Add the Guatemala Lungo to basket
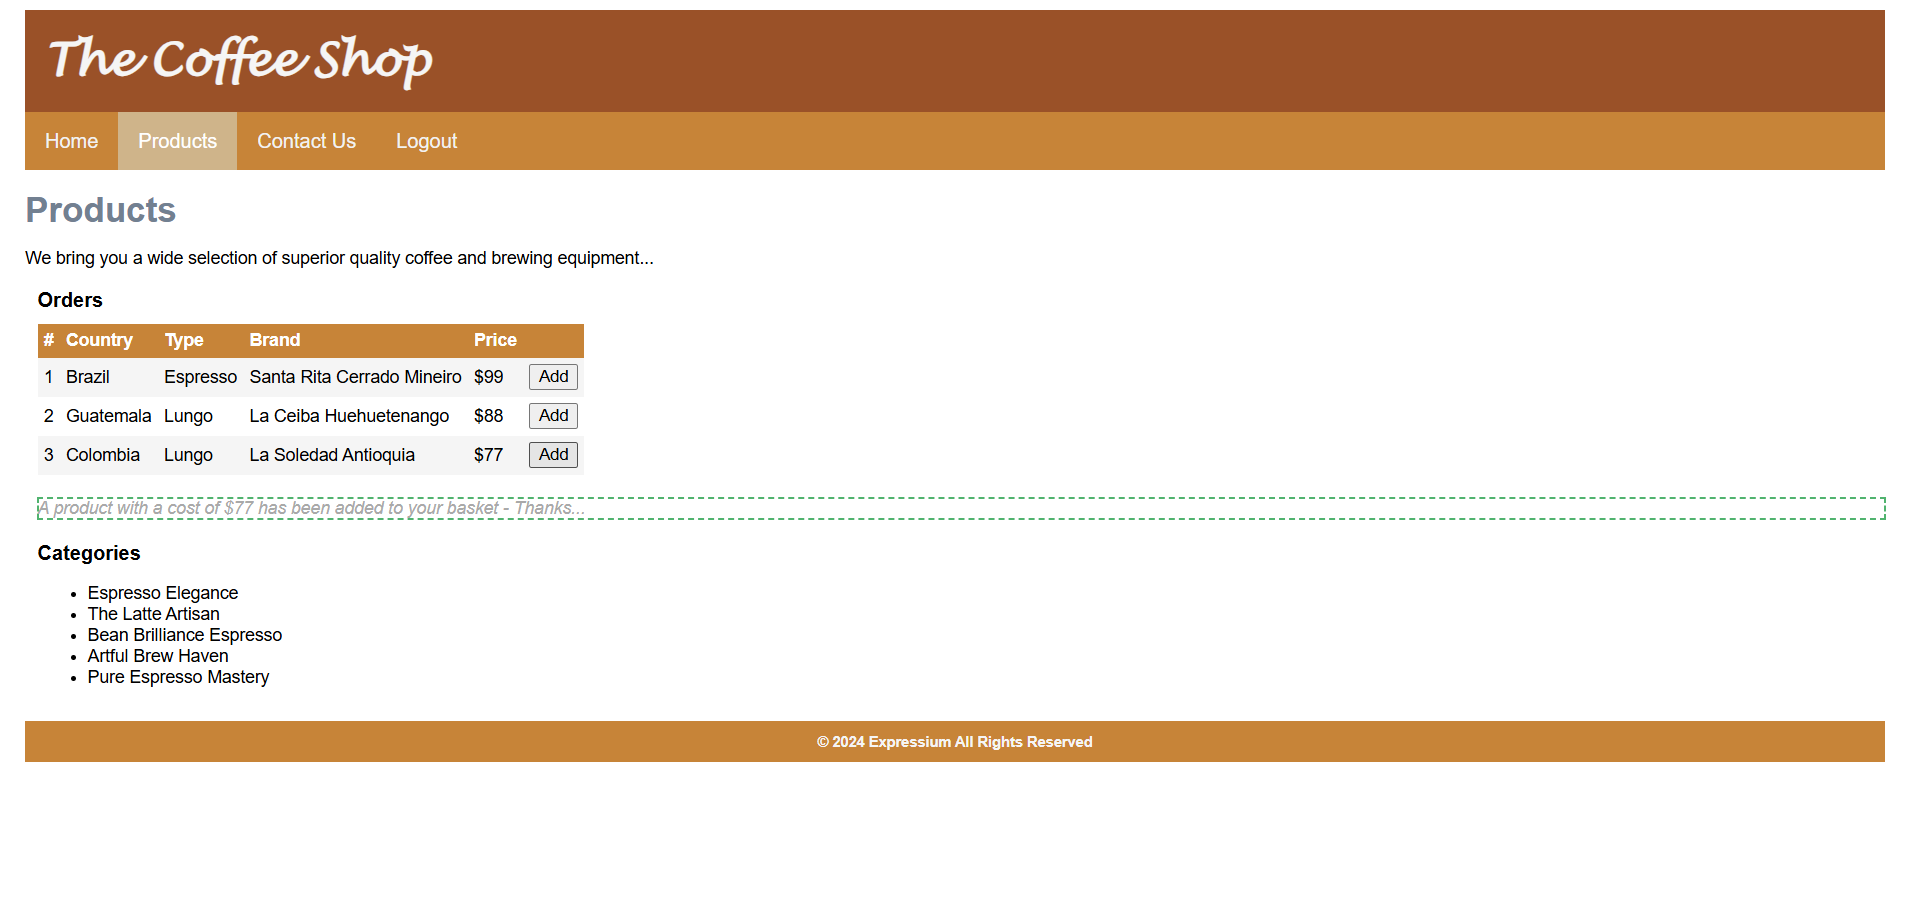1910x923 pixels. pos(553,416)
